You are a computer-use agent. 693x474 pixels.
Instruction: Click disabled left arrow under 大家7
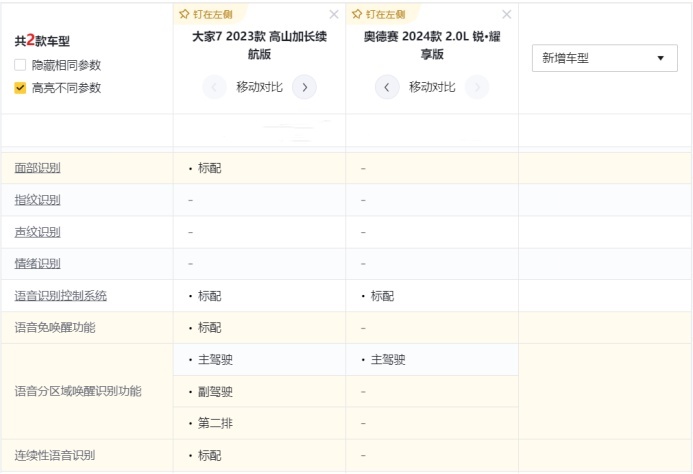[214, 87]
